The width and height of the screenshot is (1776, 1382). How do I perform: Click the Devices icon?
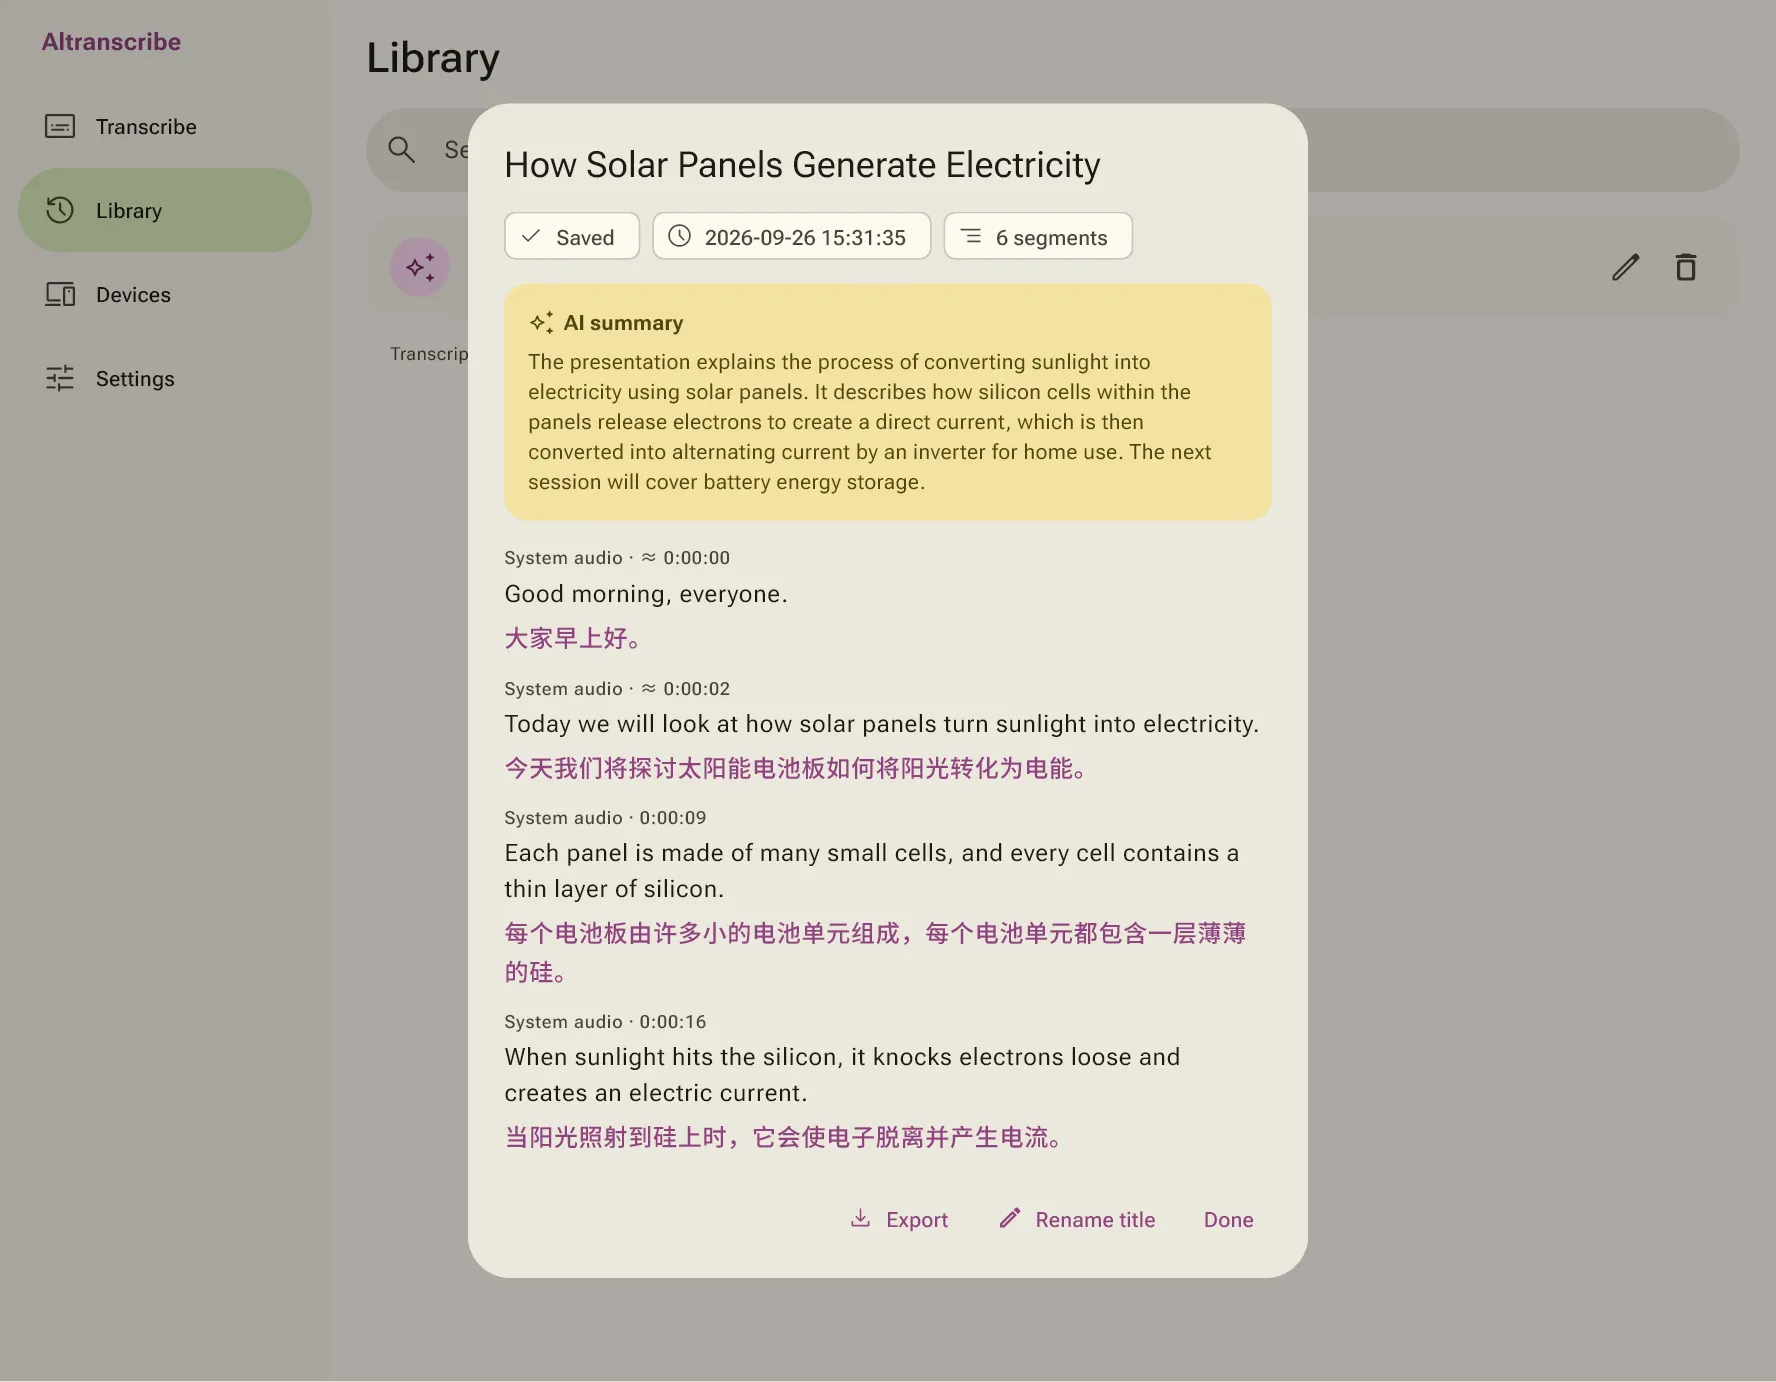[60, 294]
